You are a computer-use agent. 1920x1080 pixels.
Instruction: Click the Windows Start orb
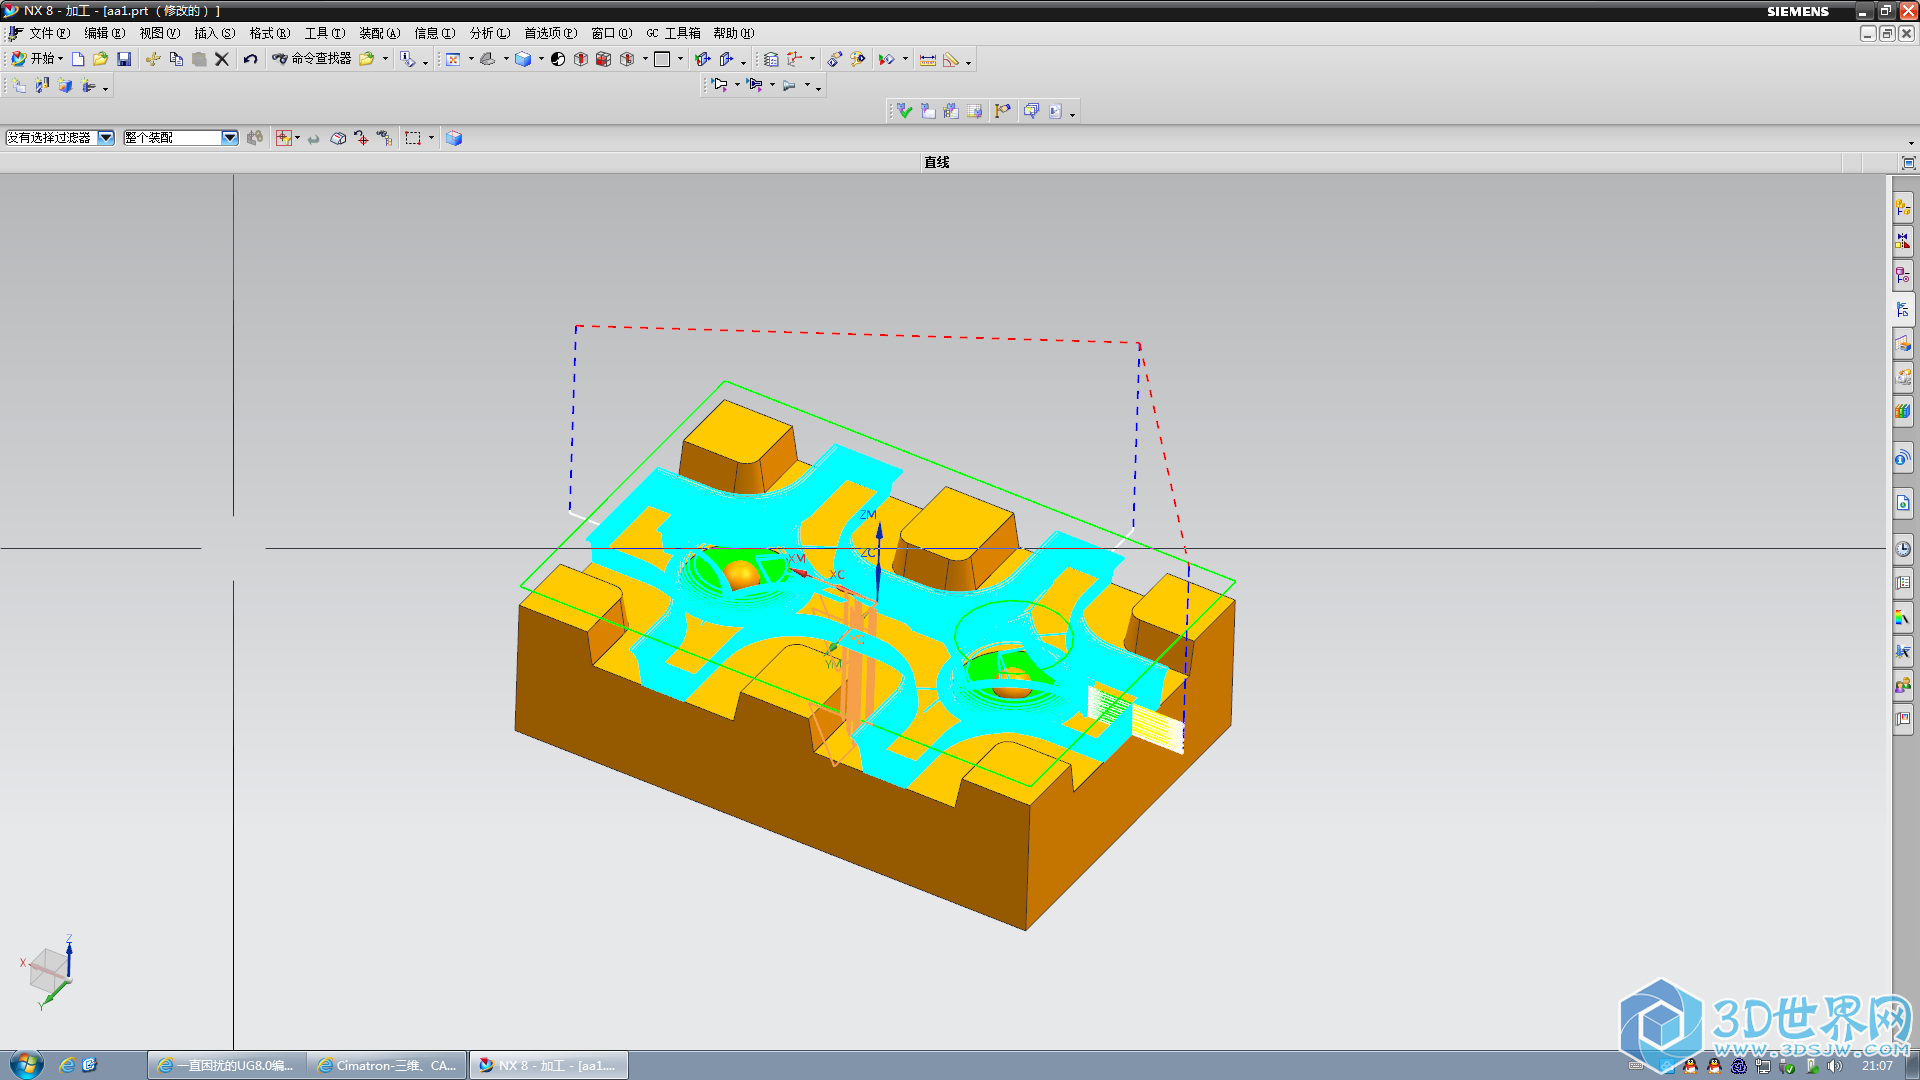26,1064
